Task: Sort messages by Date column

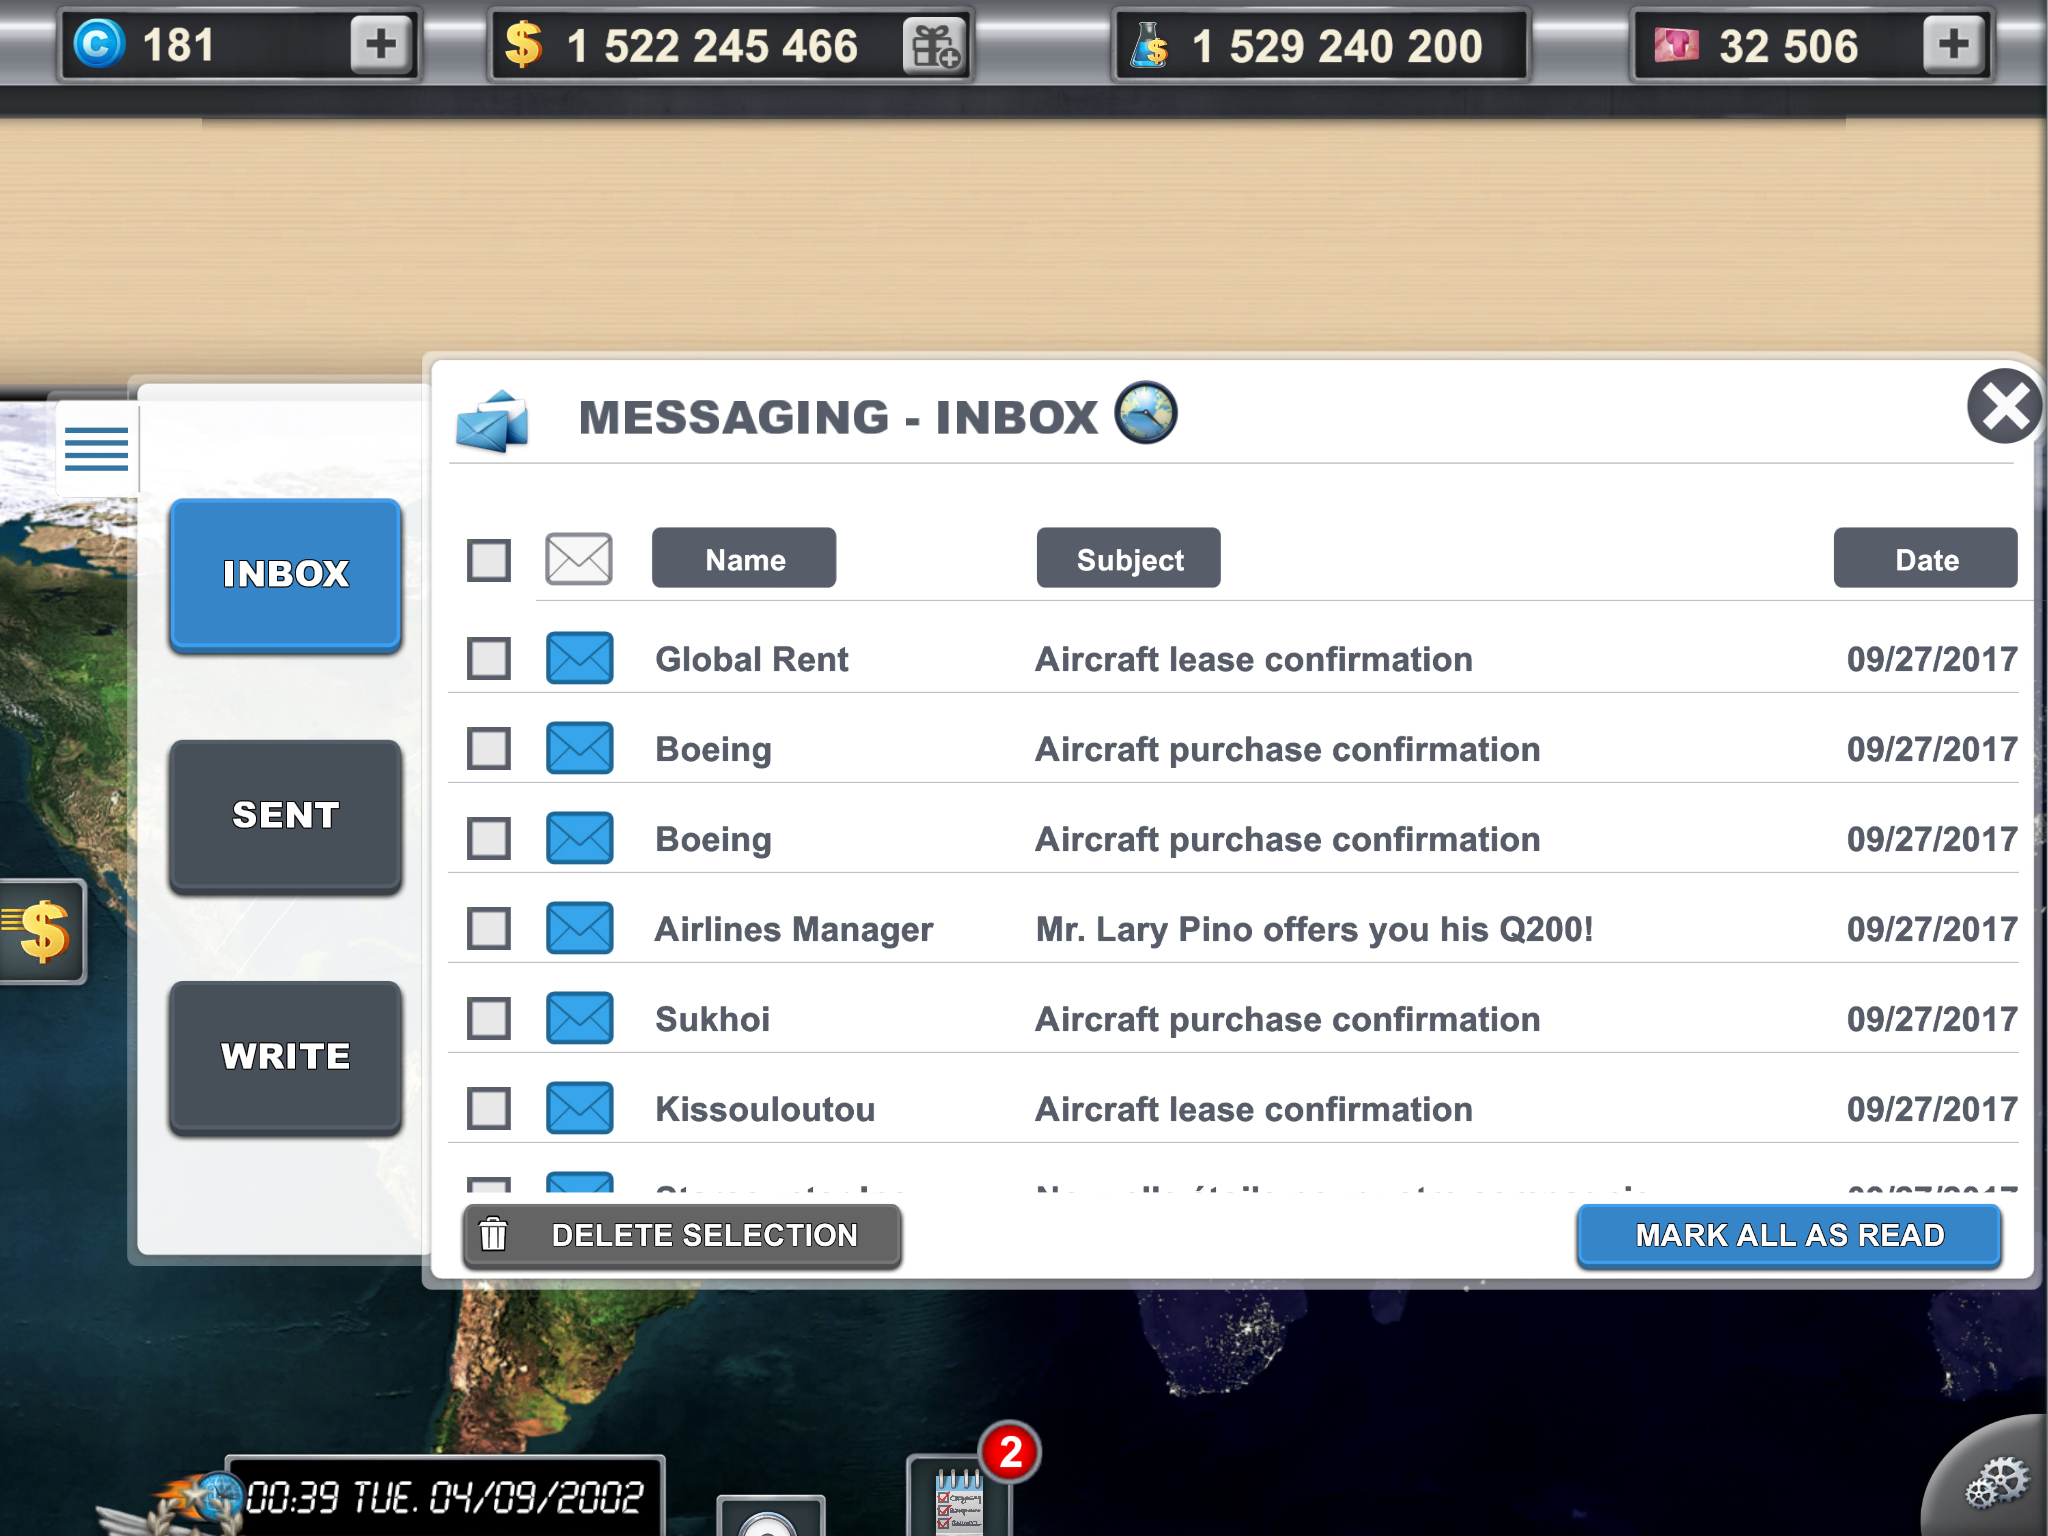Action: (x=1926, y=559)
